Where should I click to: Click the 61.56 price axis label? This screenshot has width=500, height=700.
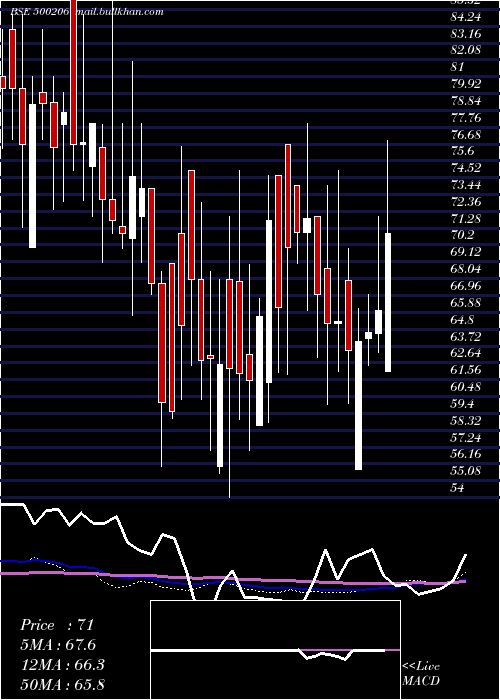[466, 370]
